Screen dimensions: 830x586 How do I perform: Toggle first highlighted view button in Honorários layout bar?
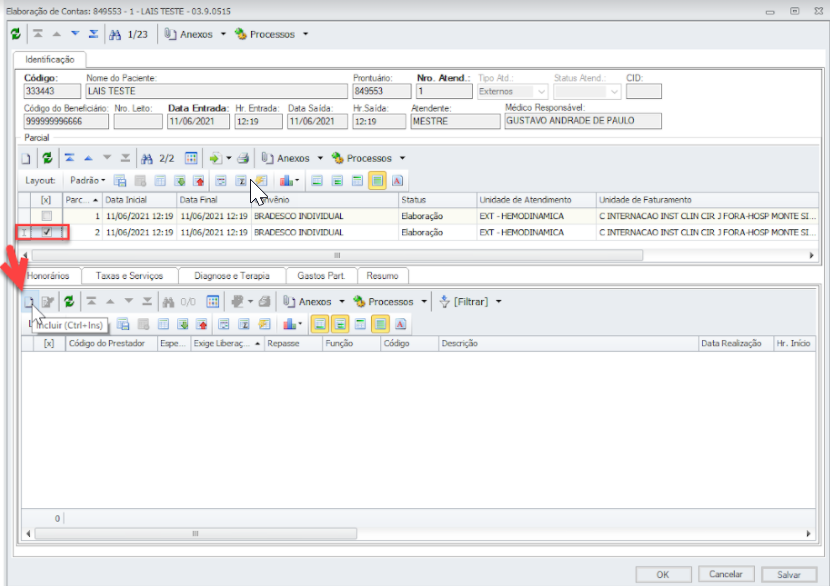point(320,324)
